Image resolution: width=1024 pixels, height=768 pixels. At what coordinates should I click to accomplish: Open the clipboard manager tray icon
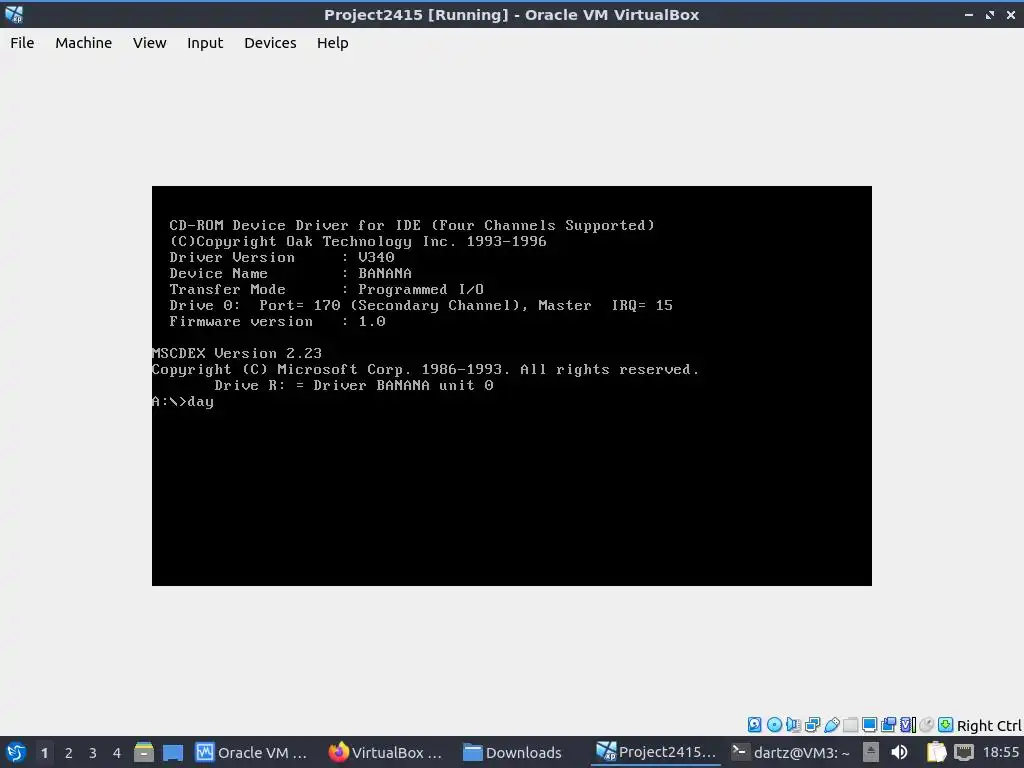(x=936, y=752)
